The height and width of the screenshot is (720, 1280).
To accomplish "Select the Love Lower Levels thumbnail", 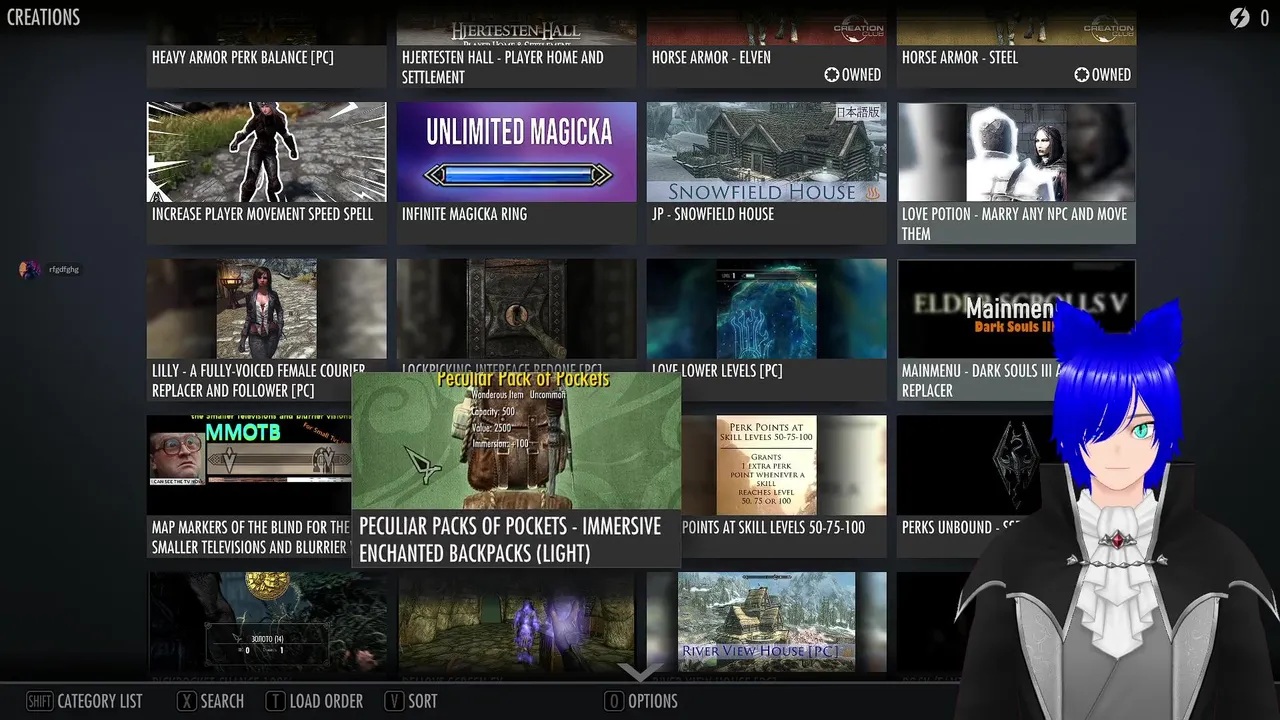I will pos(766,309).
